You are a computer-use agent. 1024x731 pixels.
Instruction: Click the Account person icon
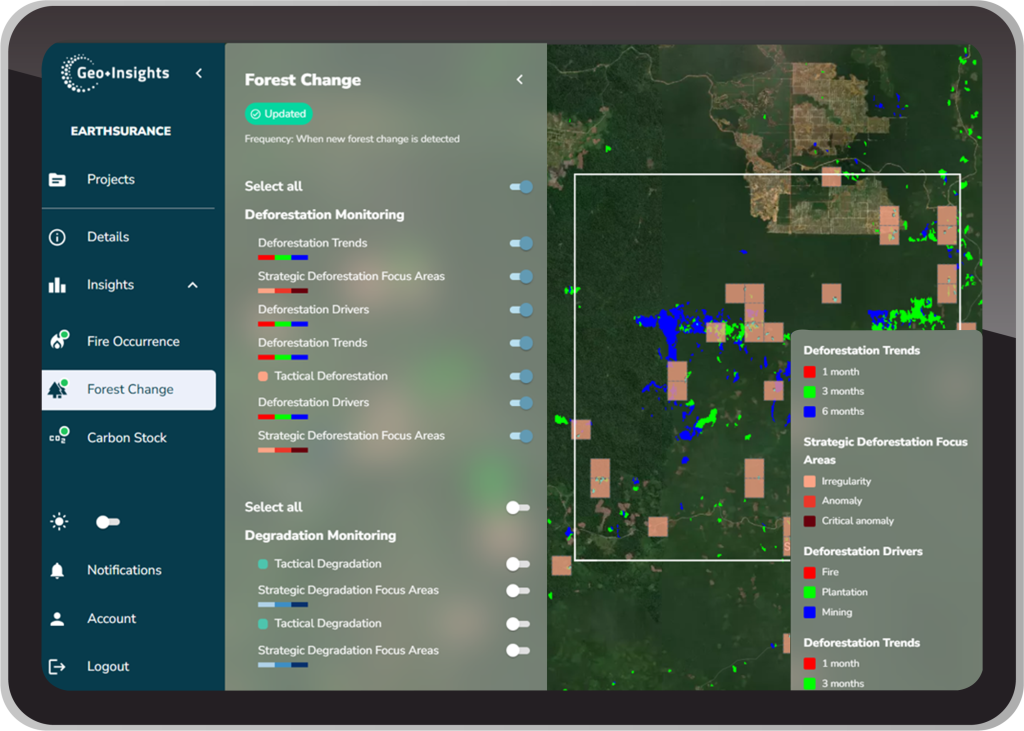pos(57,619)
